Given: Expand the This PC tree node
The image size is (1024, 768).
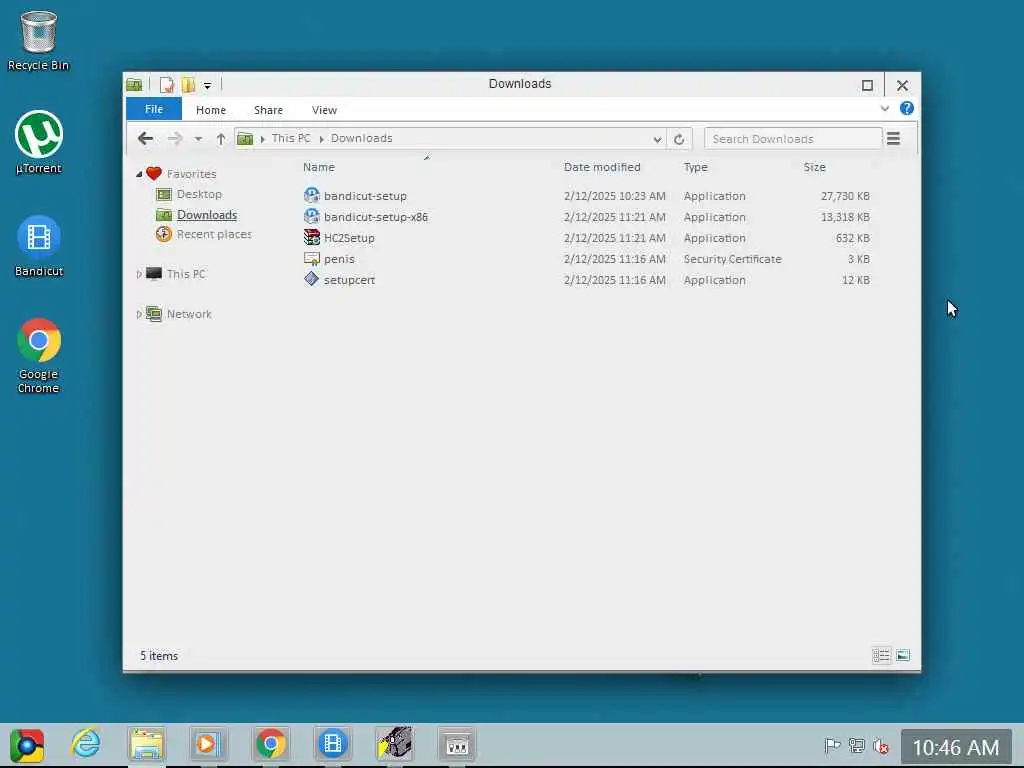Looking at the screenshot, I should pyautogui.click(x=139, y=274).
